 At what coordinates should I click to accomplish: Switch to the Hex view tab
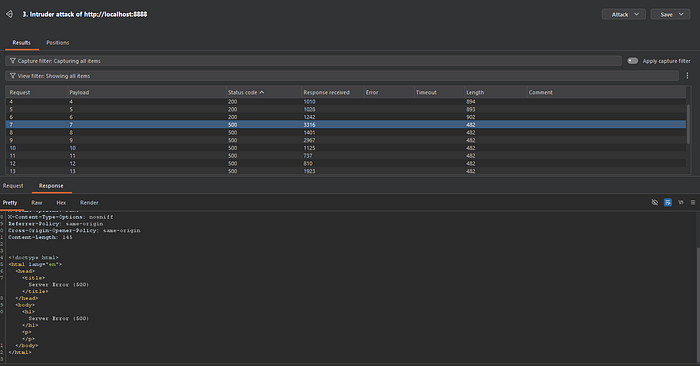point(61,203)
